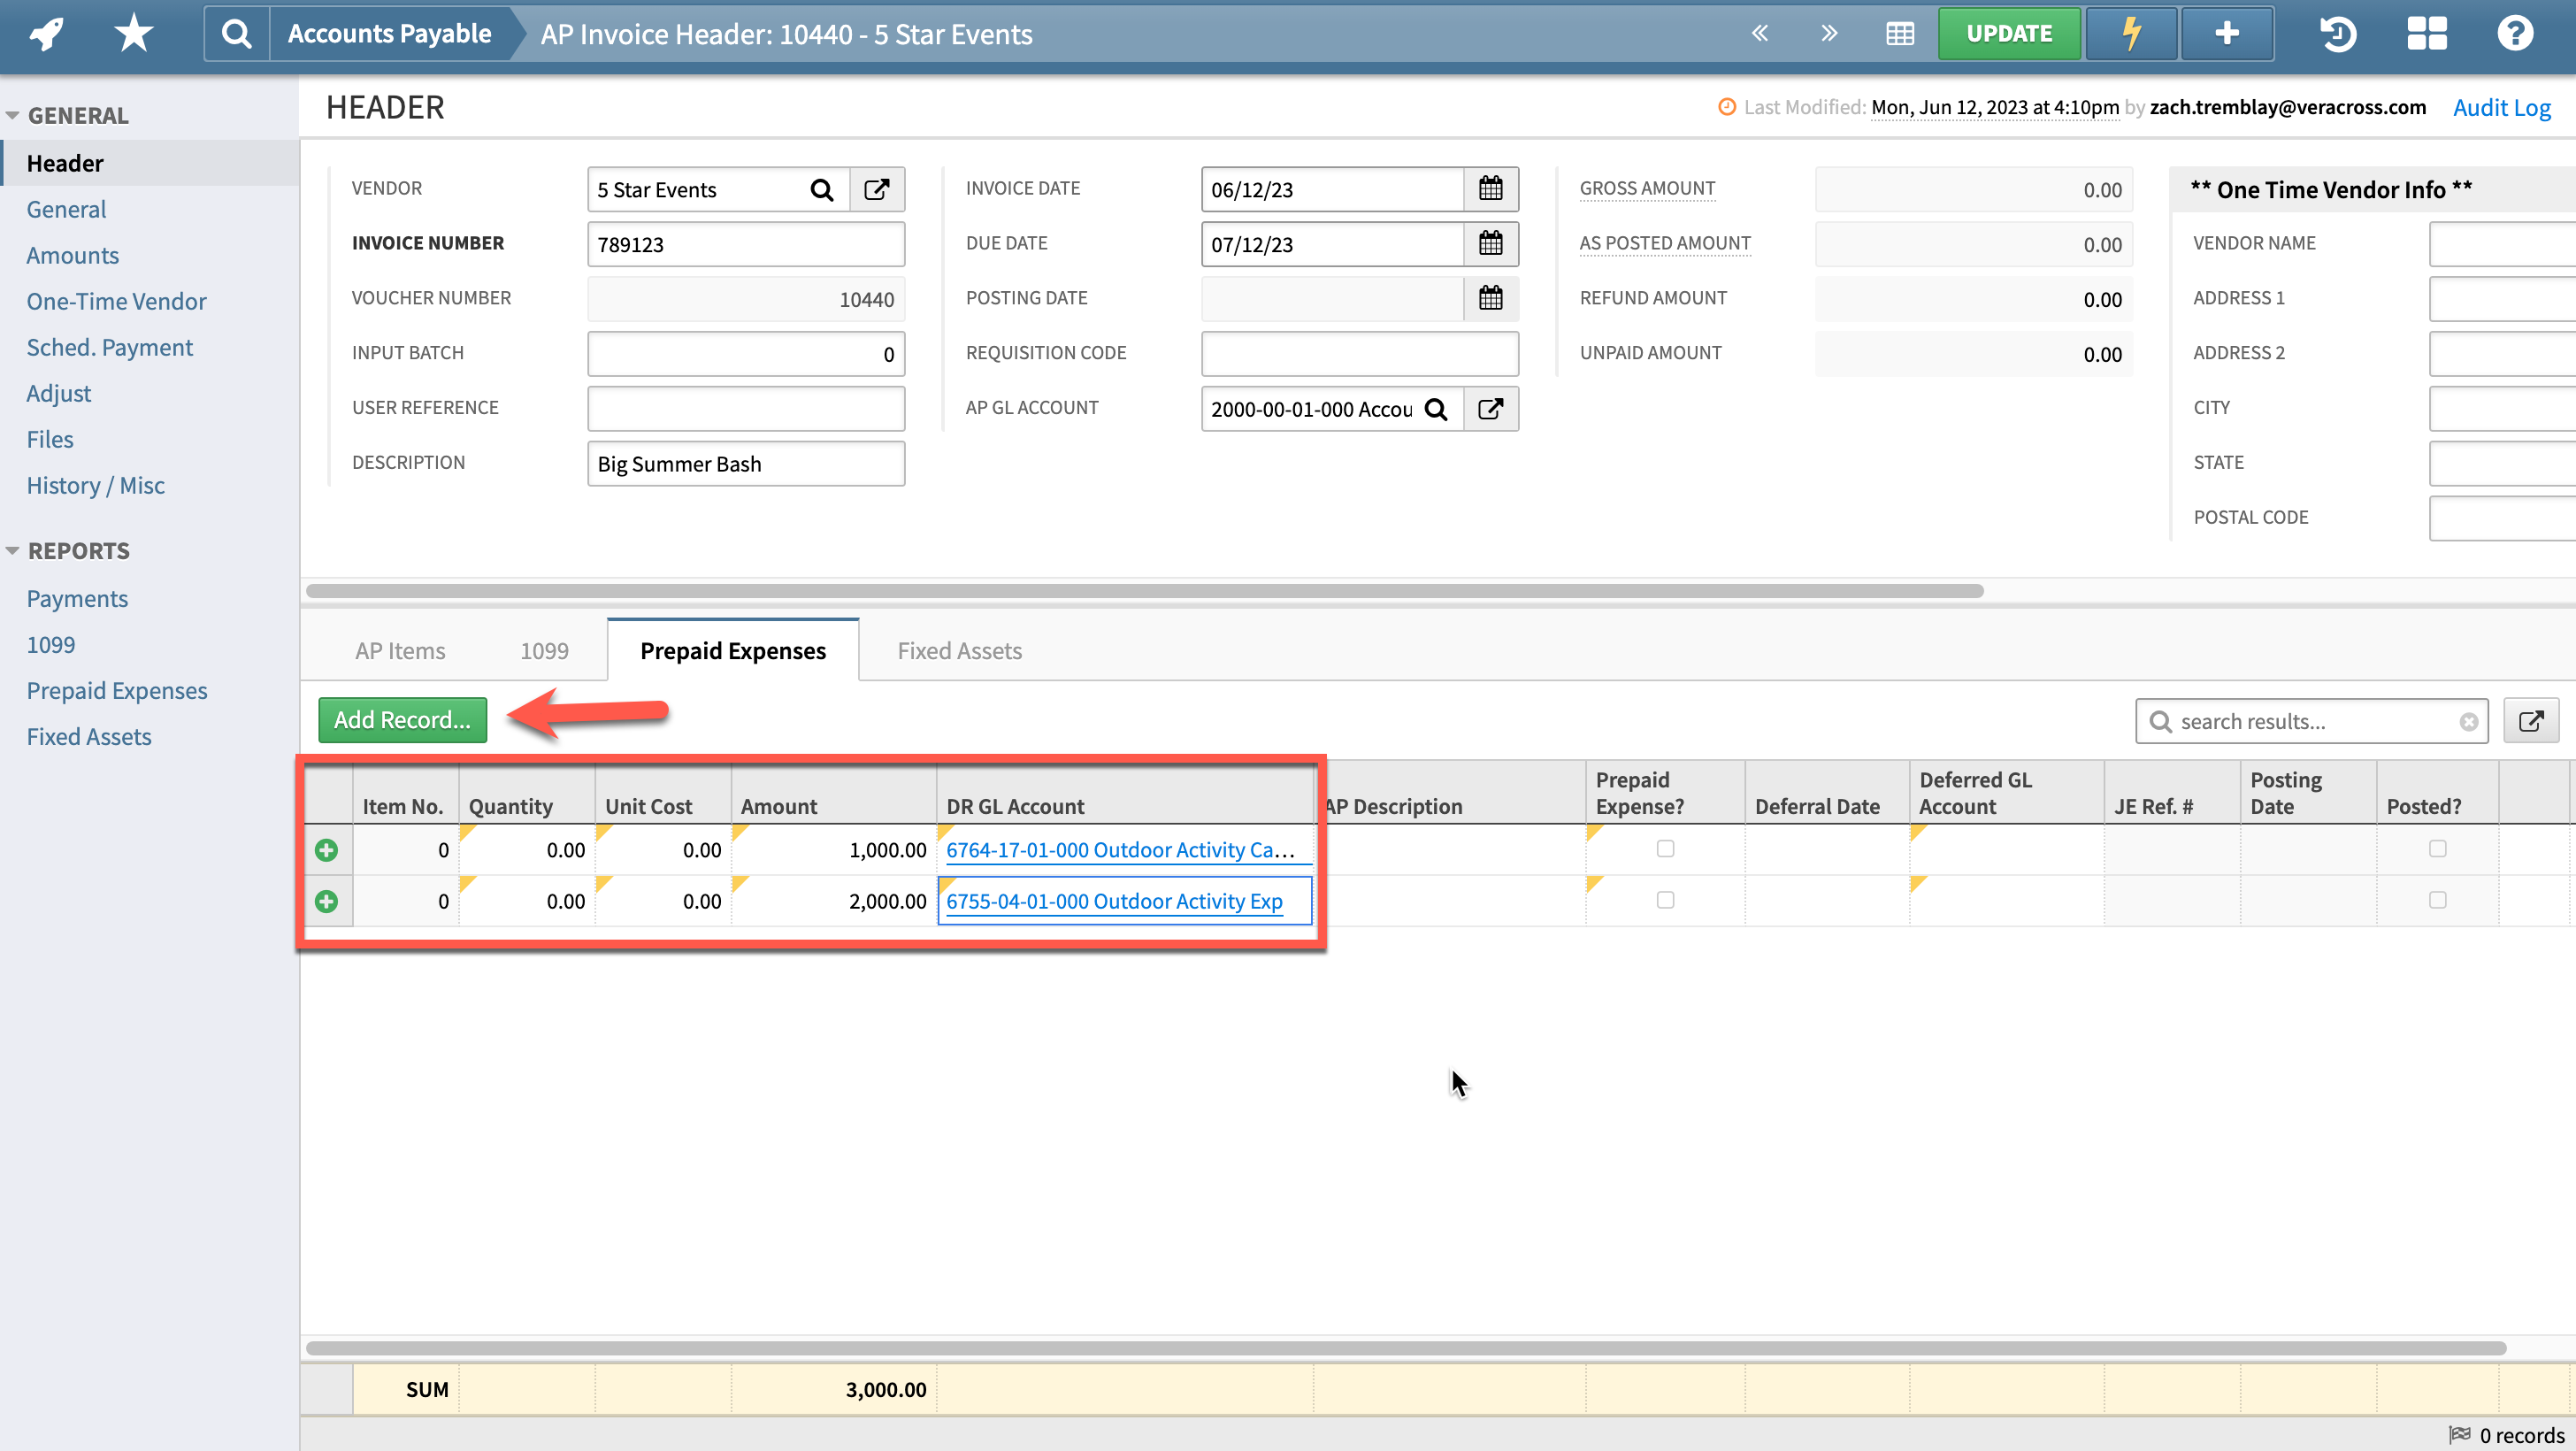Open the Audit Log link
2576x1451 pixels.
[x=2501, y=108]
